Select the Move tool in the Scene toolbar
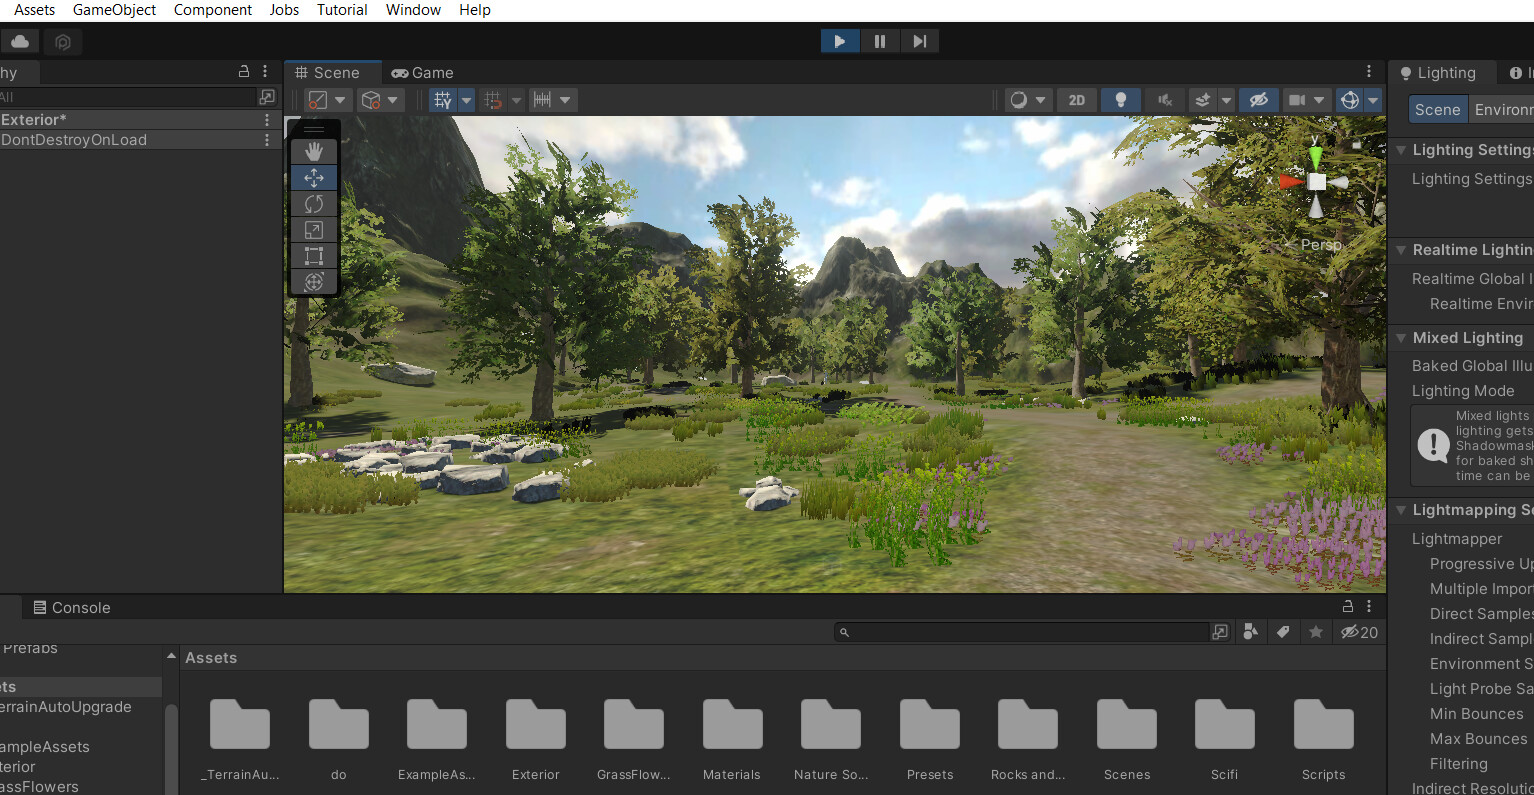The width and height of the screenshot is (1534, 795). pyautogui.click(x=313, y=177)
